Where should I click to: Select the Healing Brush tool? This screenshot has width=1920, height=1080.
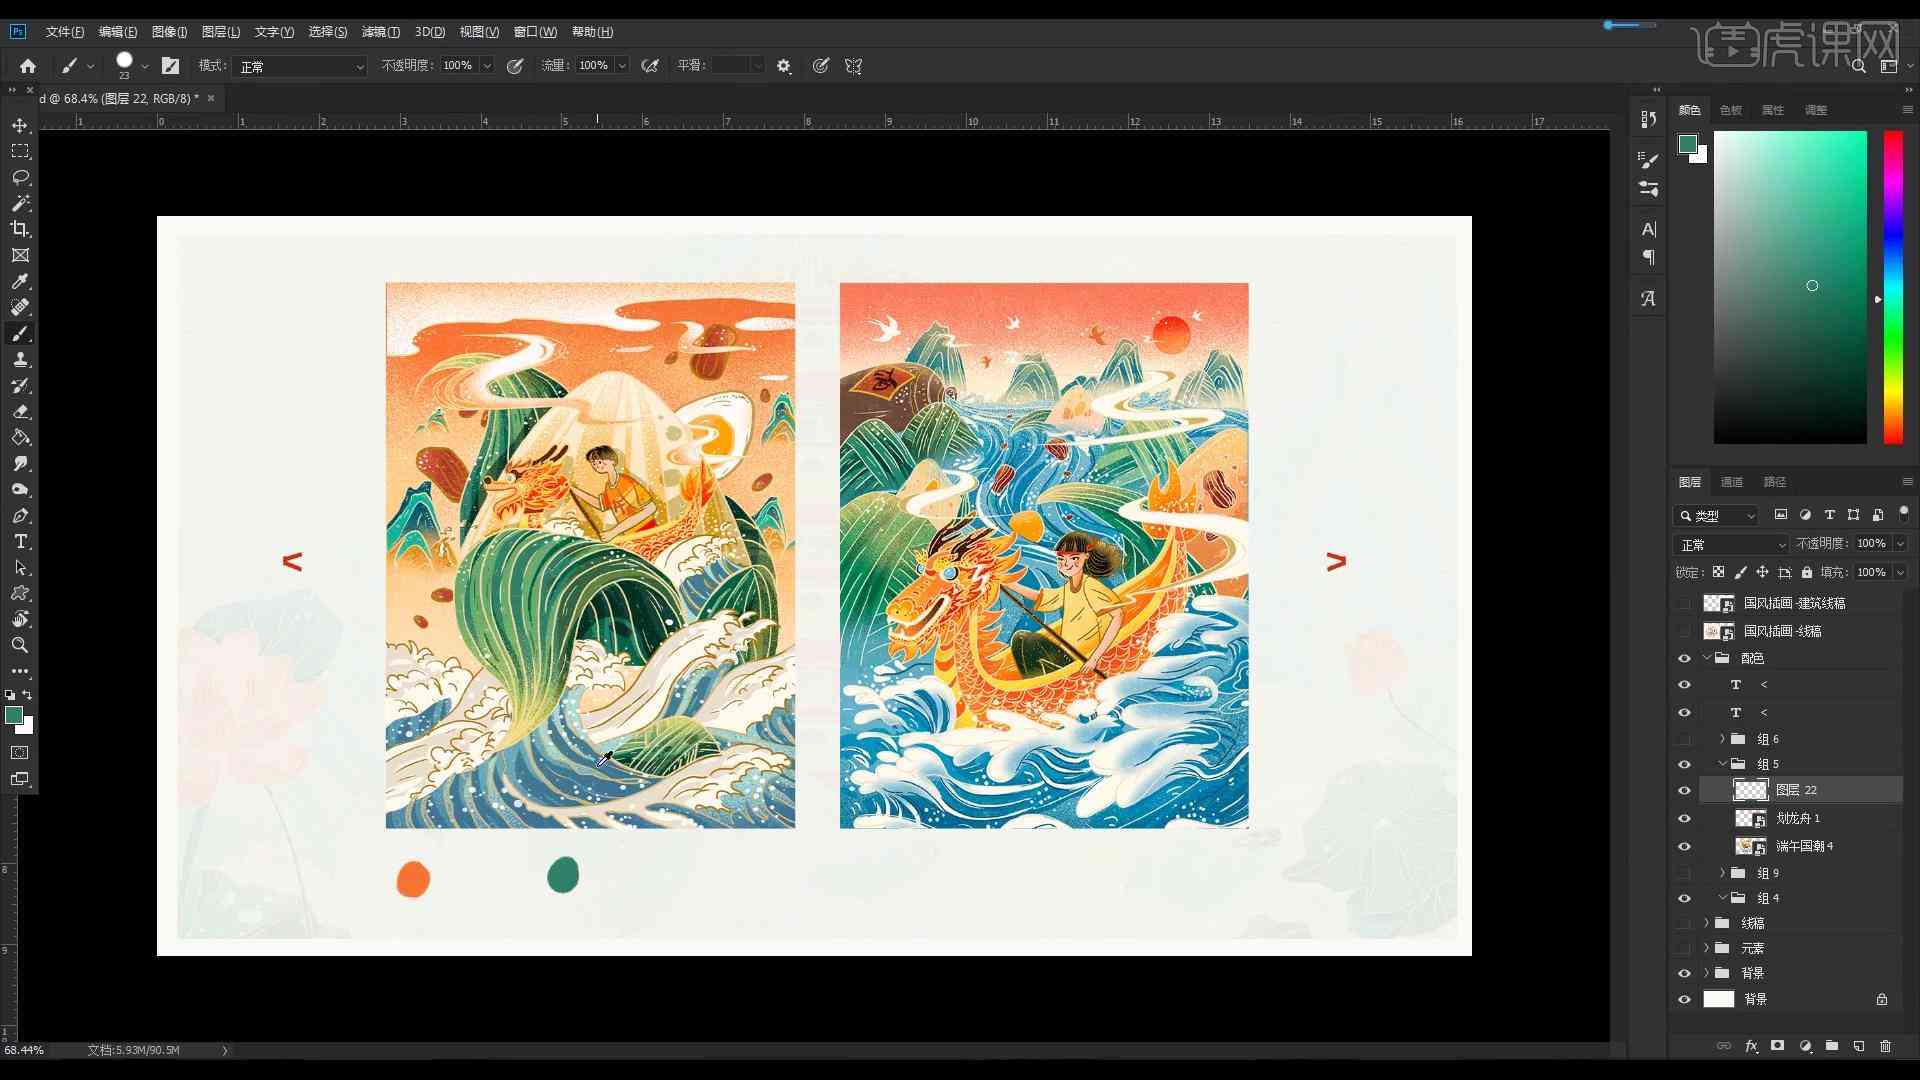[20, 307]
